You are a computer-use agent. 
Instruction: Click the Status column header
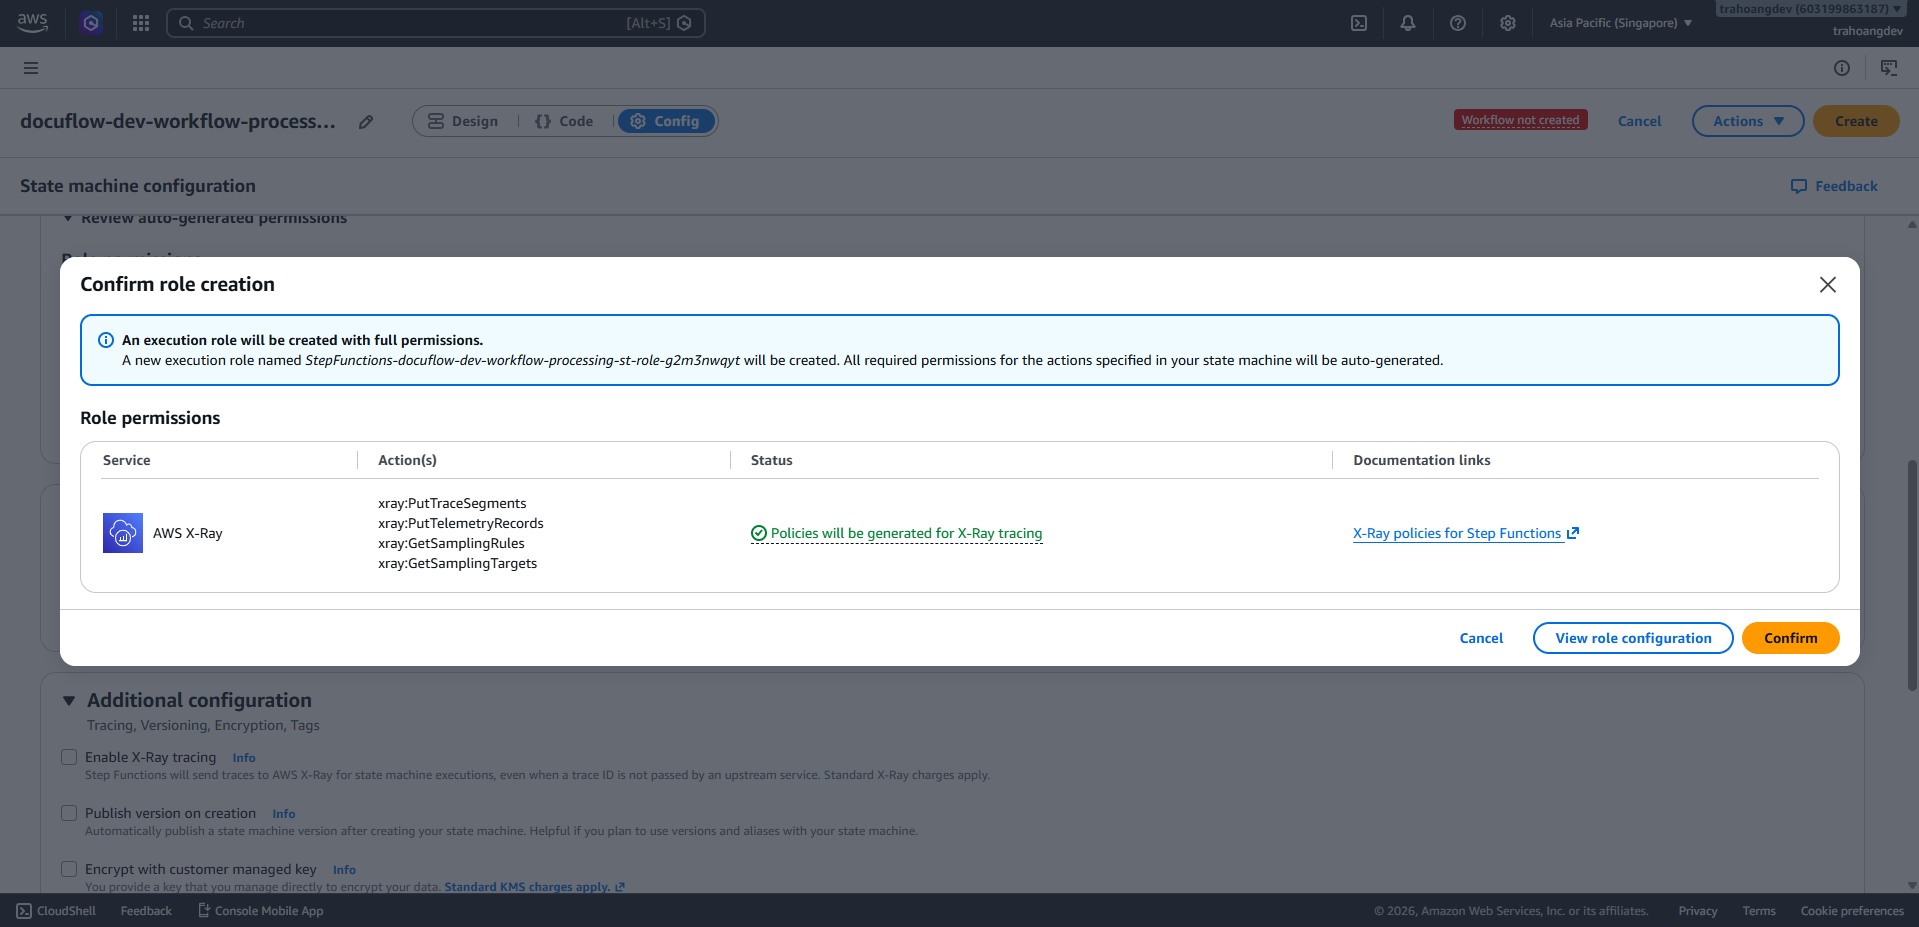tap(771, 460)
